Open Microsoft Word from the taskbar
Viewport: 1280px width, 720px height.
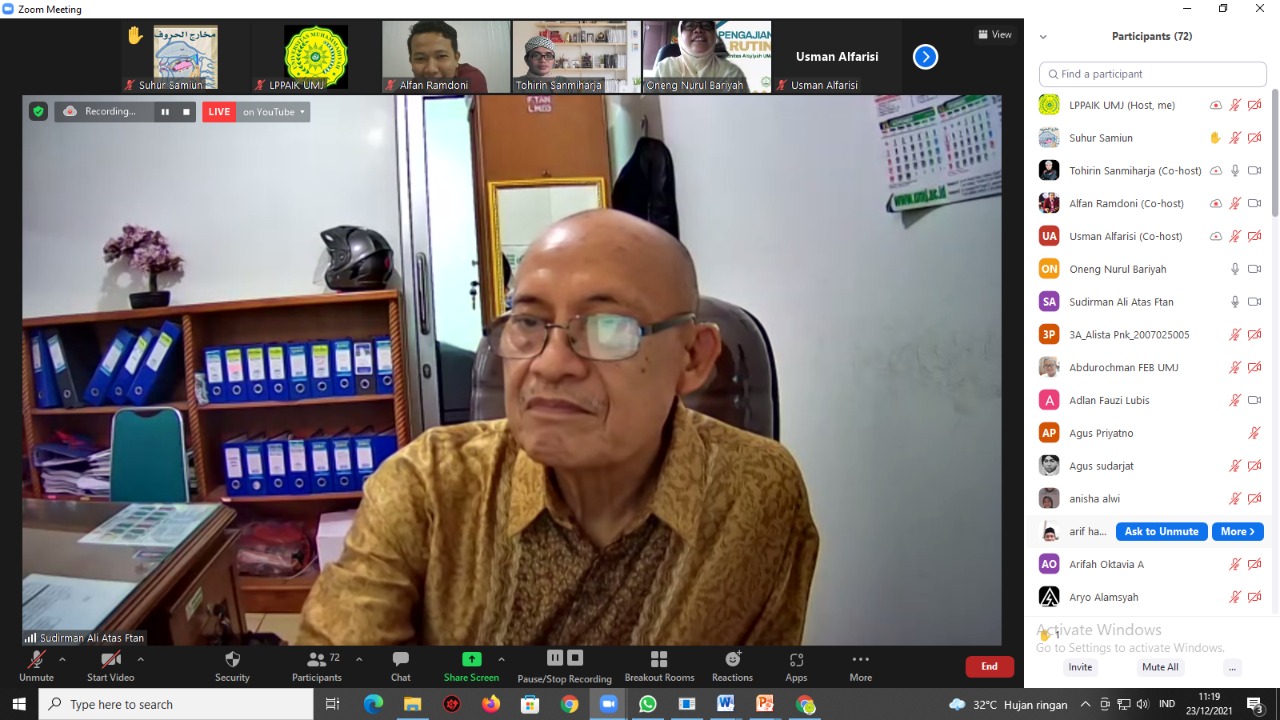(x=725, y=704)
